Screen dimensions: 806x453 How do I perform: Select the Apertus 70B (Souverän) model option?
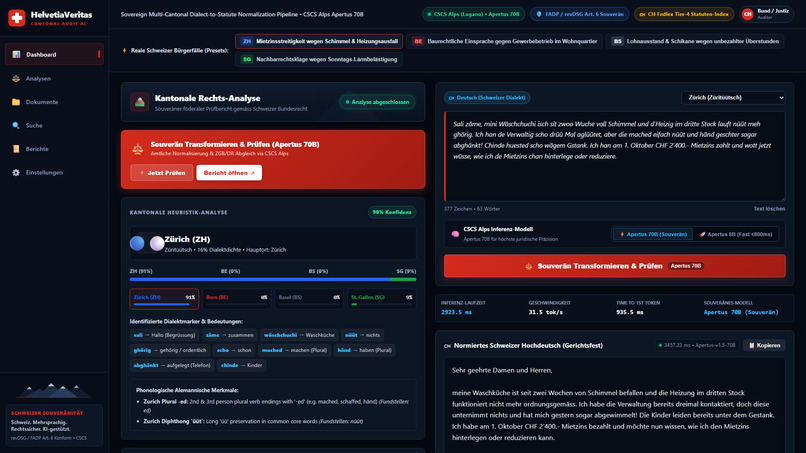click(x=653, y=234)
